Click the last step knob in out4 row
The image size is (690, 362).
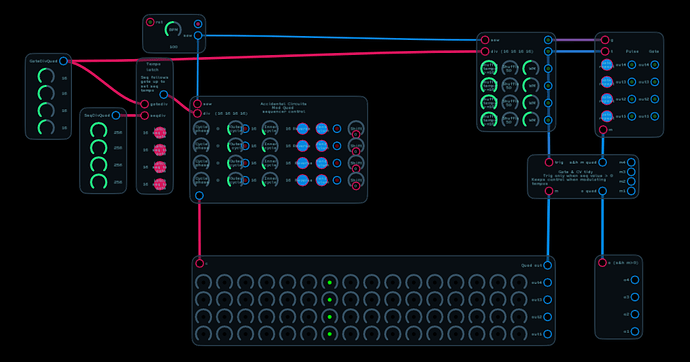click(x=519, y=282)
